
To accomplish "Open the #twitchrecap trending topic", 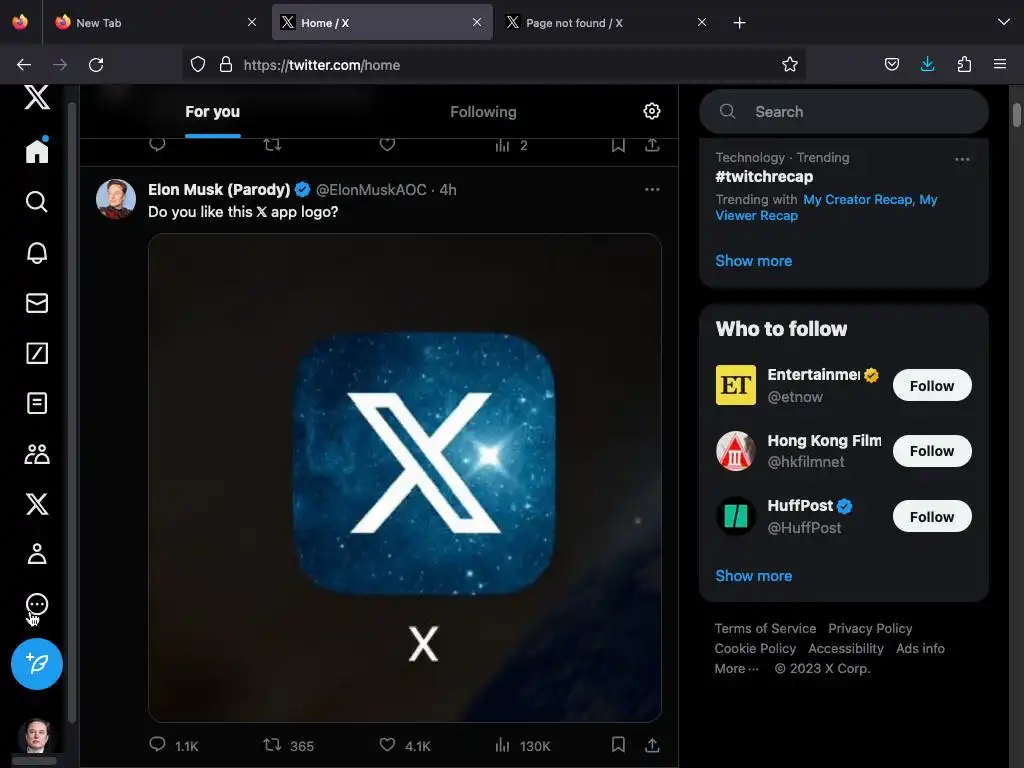I will (x=764, y=176).
